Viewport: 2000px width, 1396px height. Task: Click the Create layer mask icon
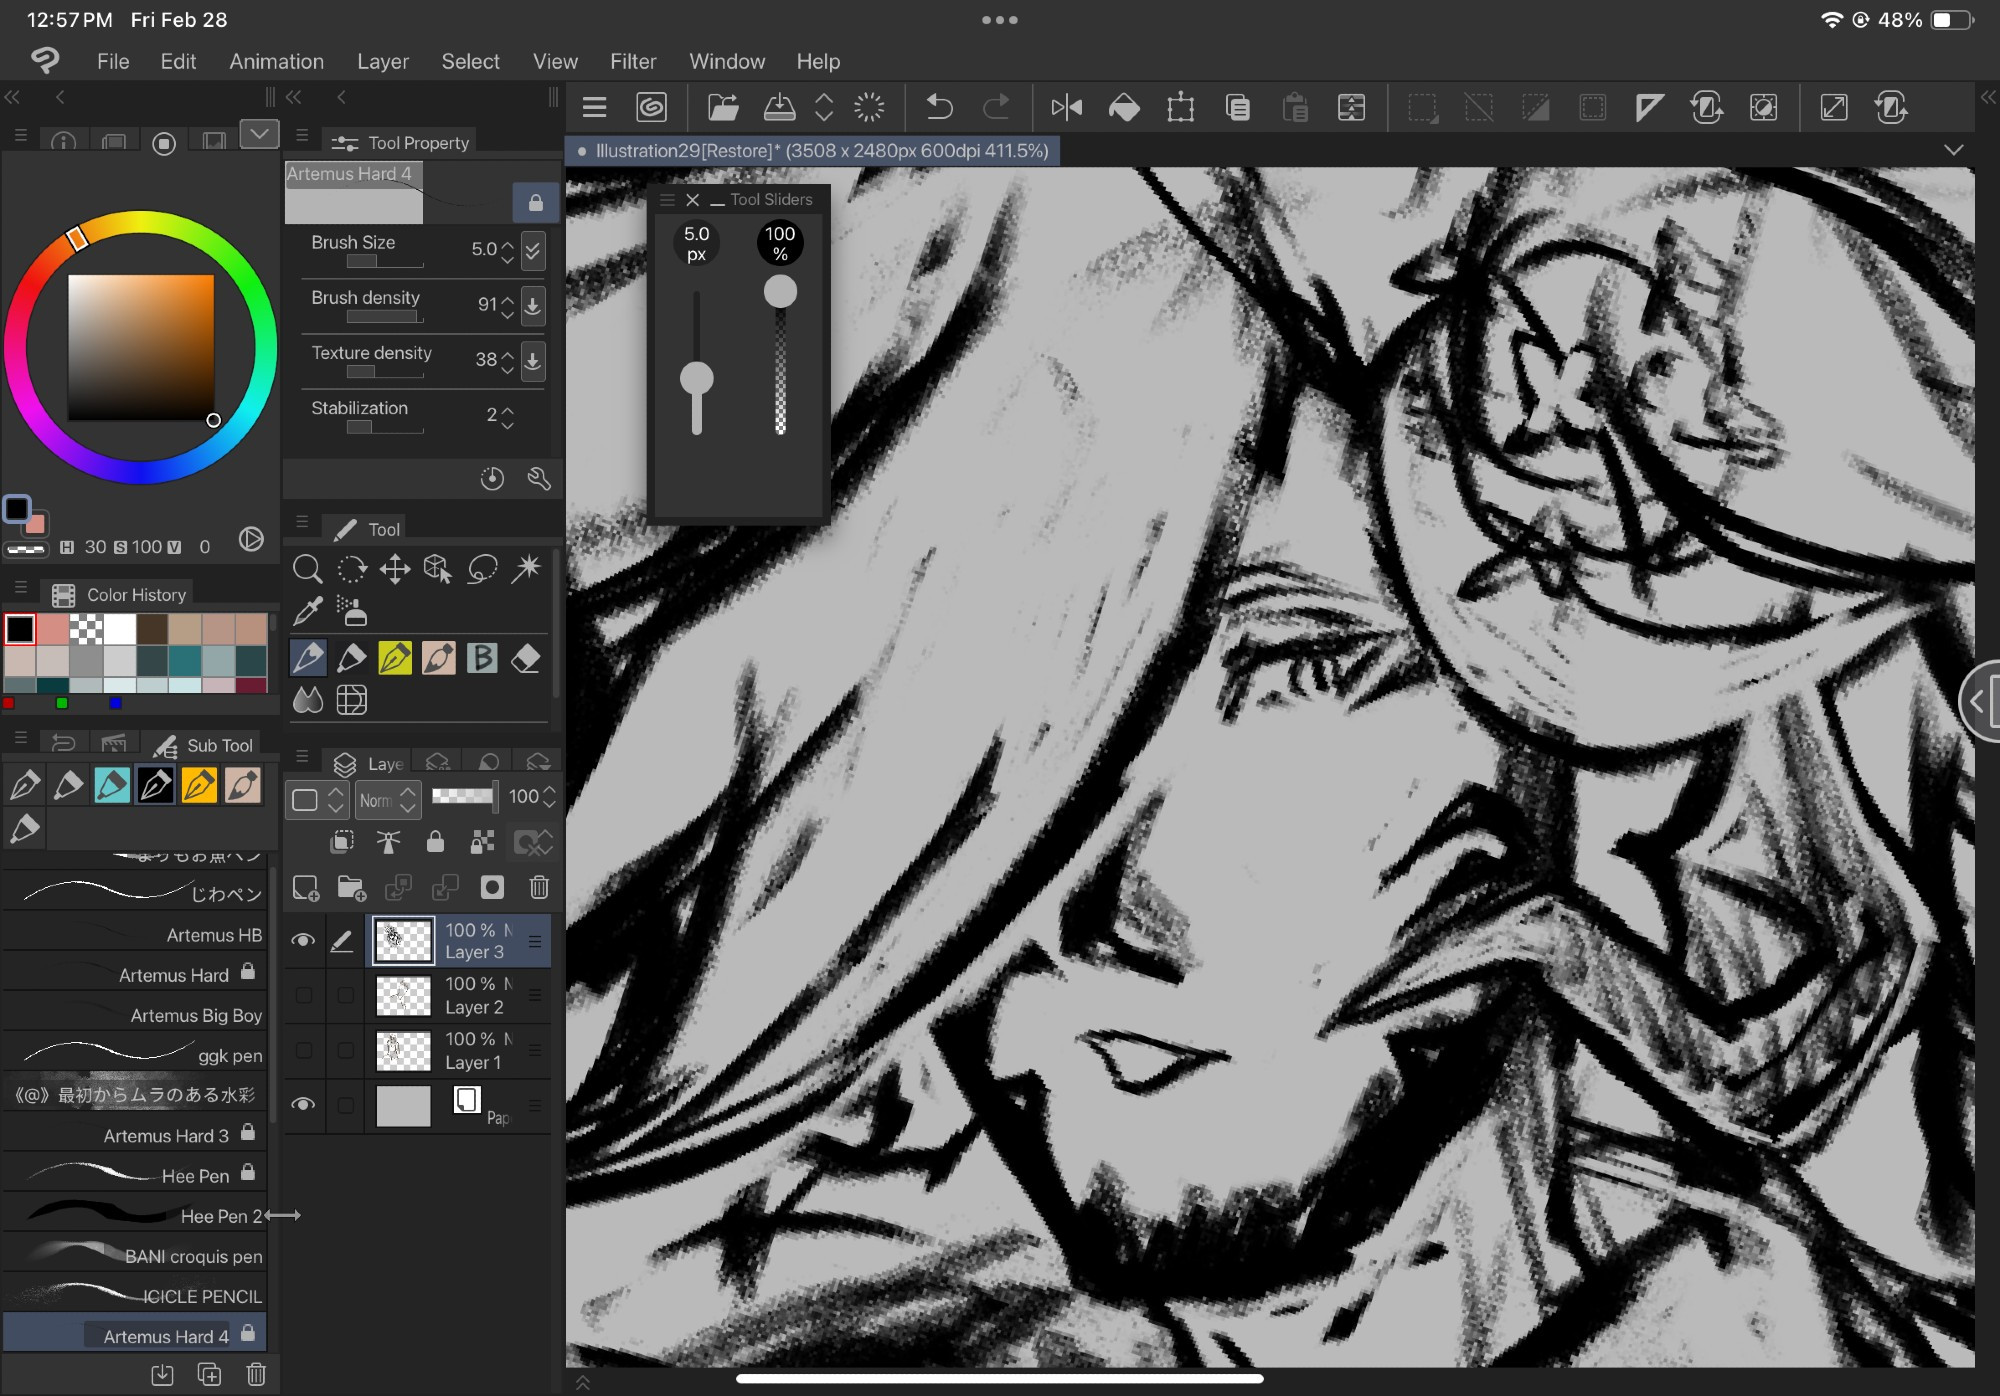492,887
